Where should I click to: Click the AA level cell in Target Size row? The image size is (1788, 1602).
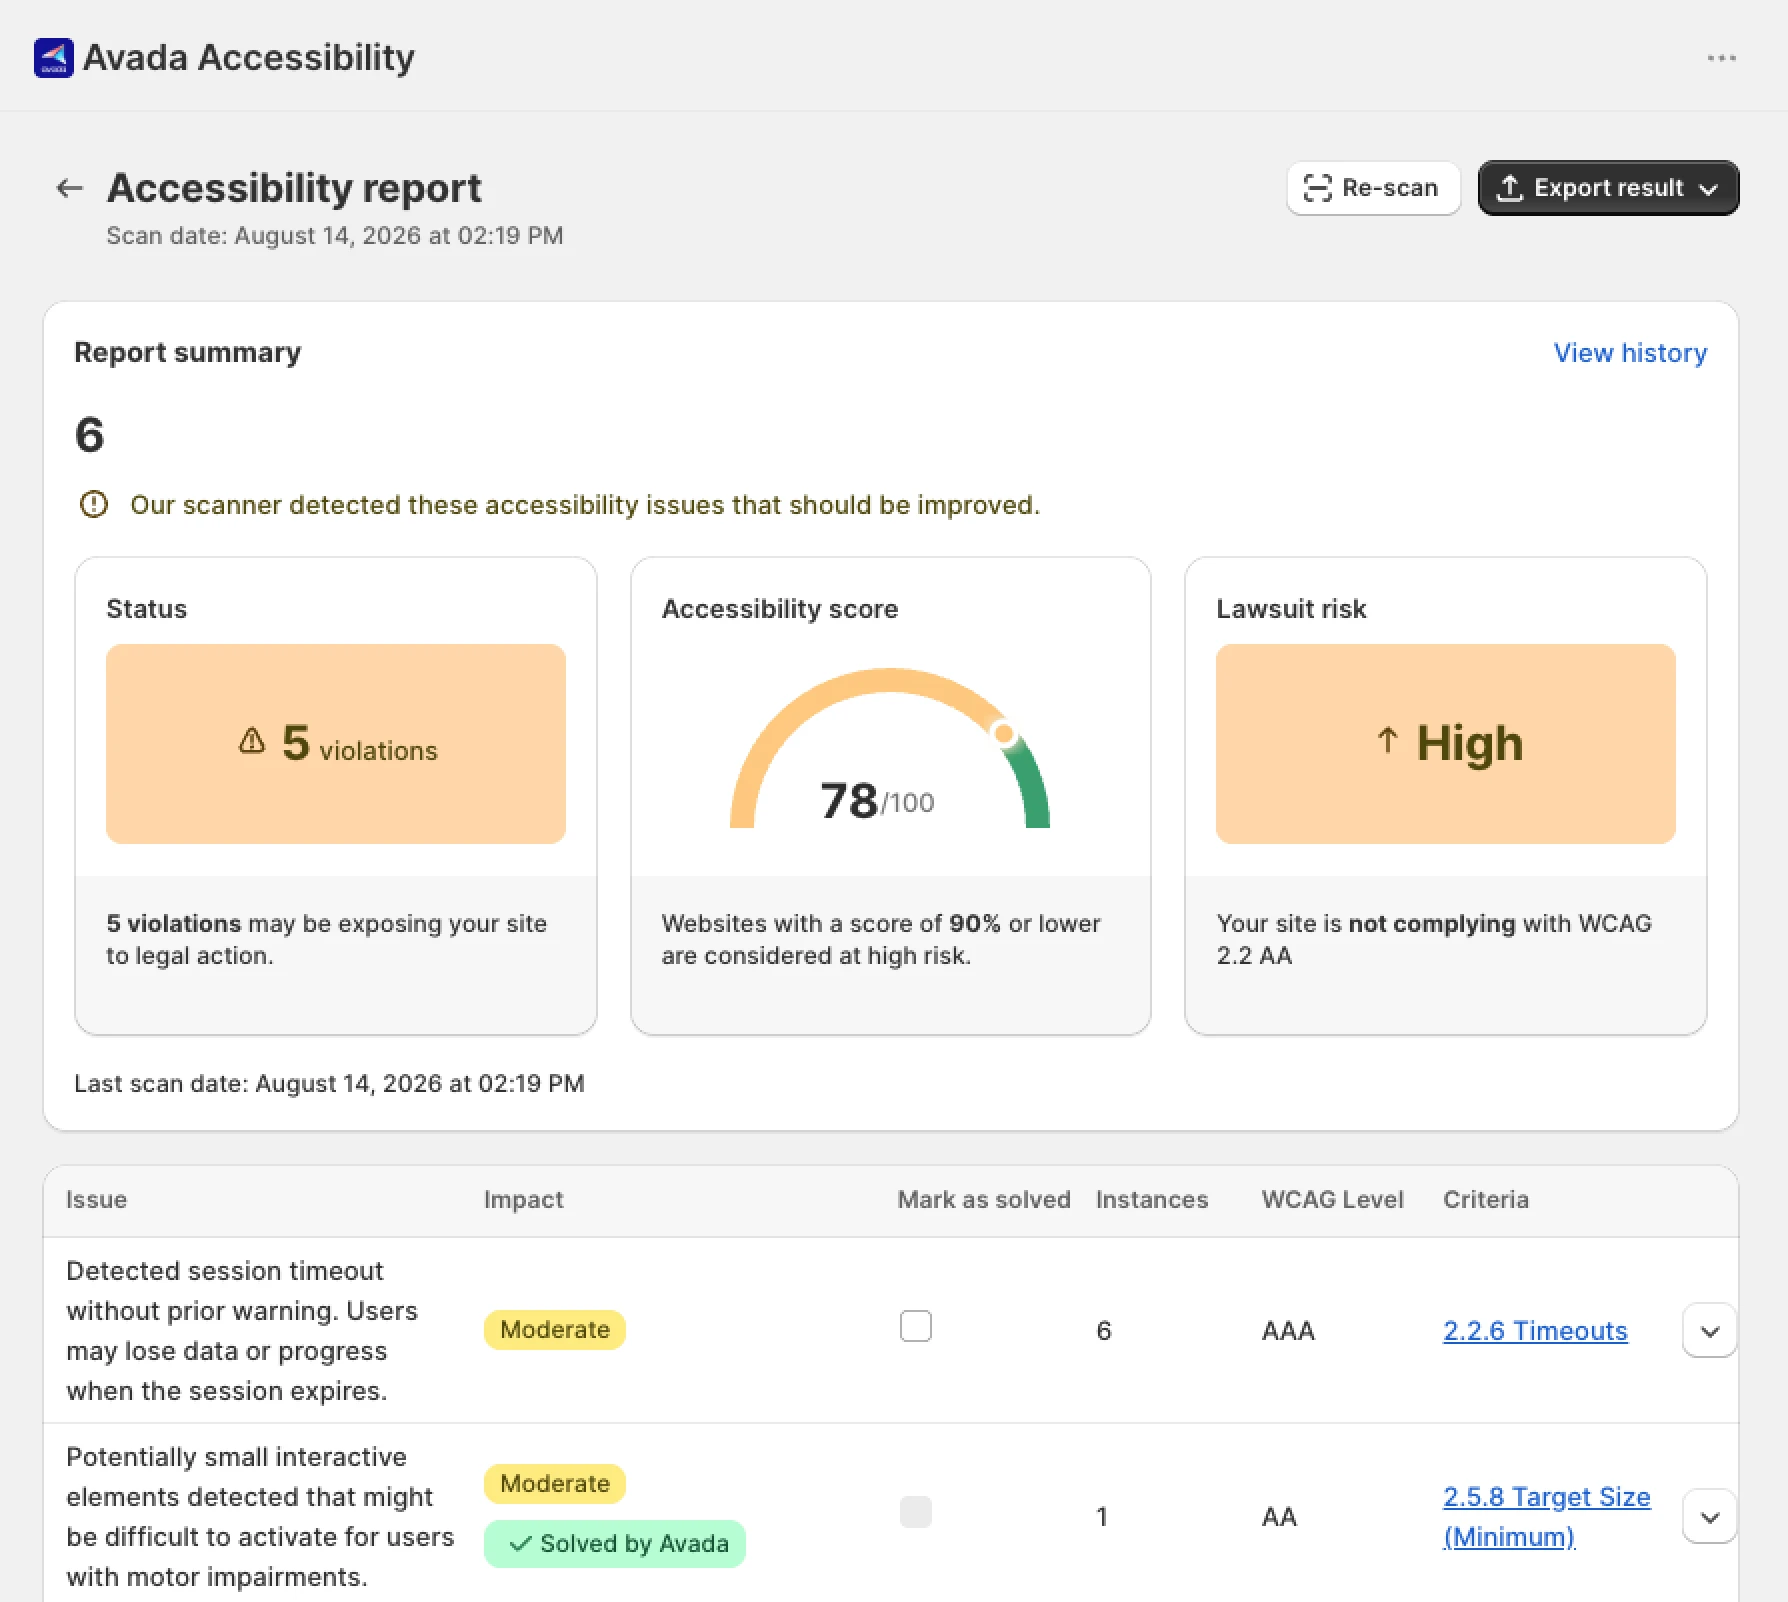click(x=1279, y=1517)
